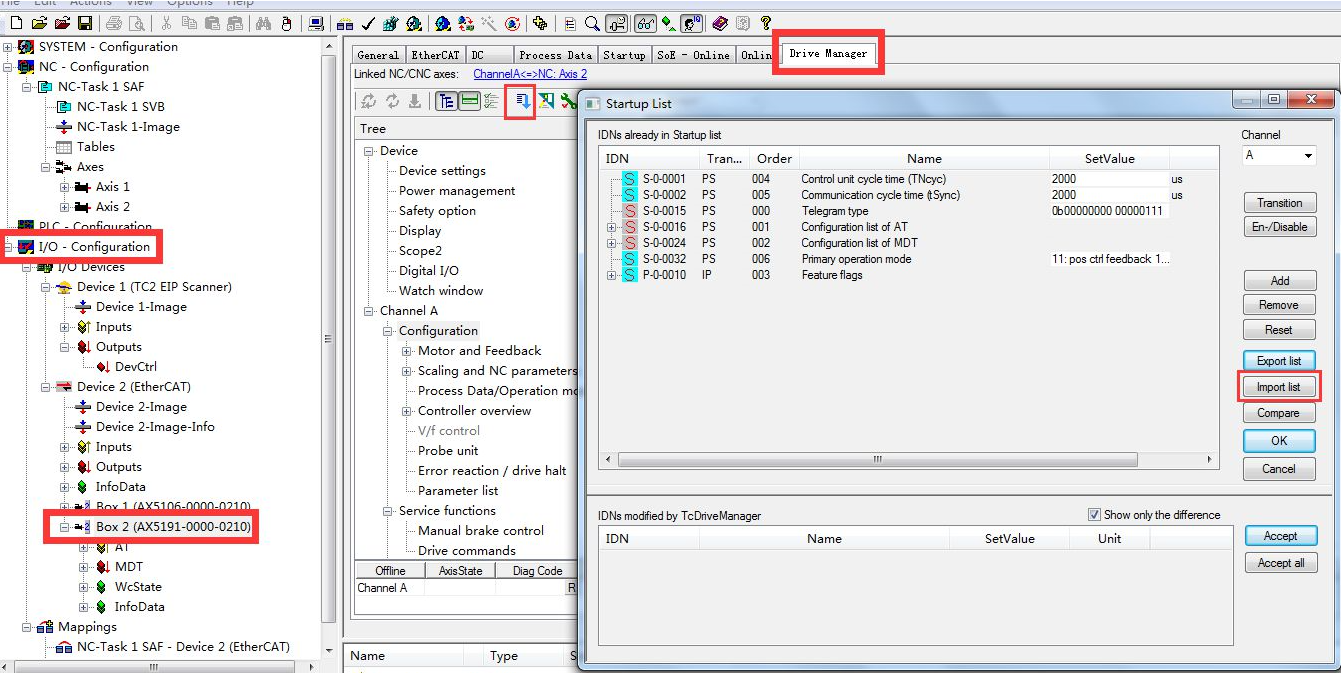Screen dimensions: 1341x673
Task: Switch to the Process Data tab
Action: tap(555, 55)
